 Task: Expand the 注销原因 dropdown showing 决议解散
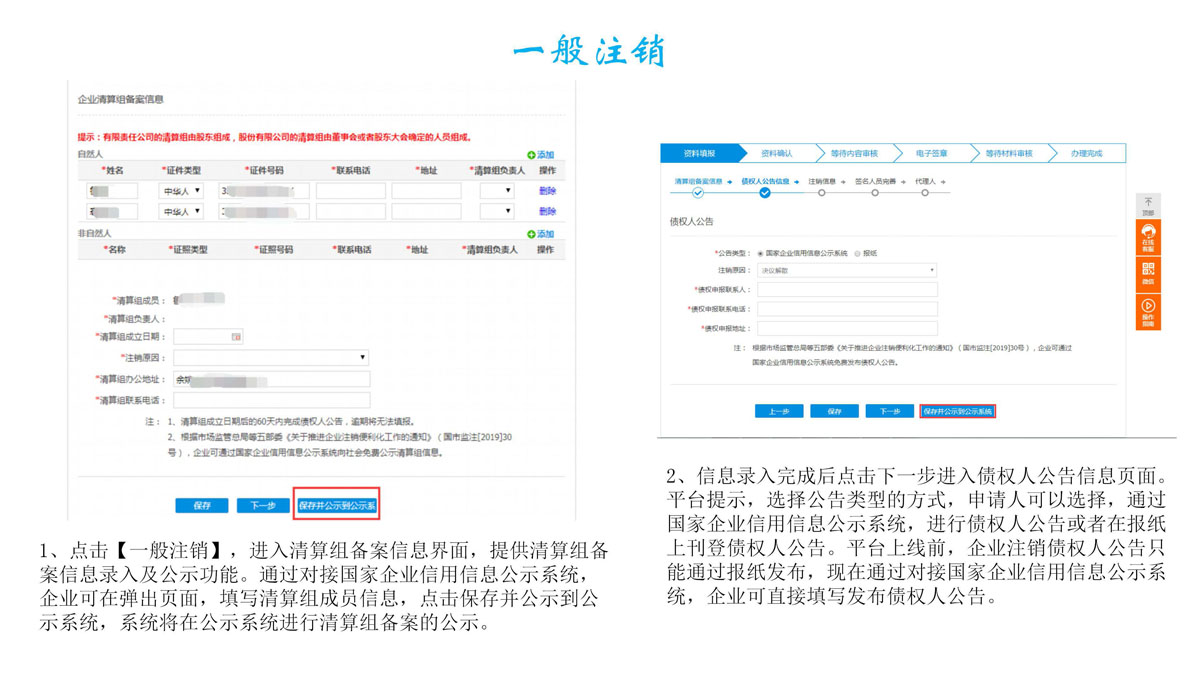click(847, 271)
